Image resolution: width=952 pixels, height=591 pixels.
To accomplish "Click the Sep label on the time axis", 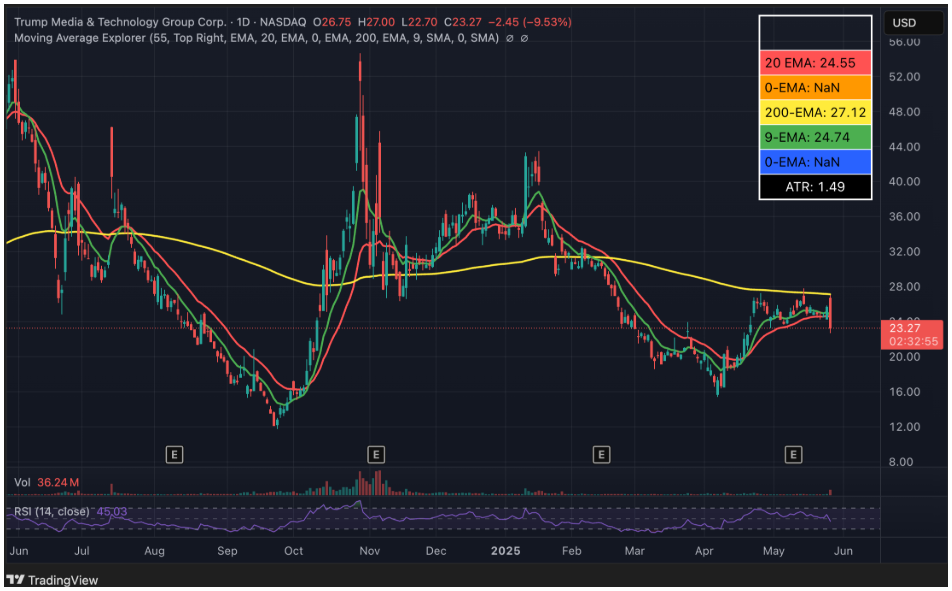I will [x=227, y=551].
